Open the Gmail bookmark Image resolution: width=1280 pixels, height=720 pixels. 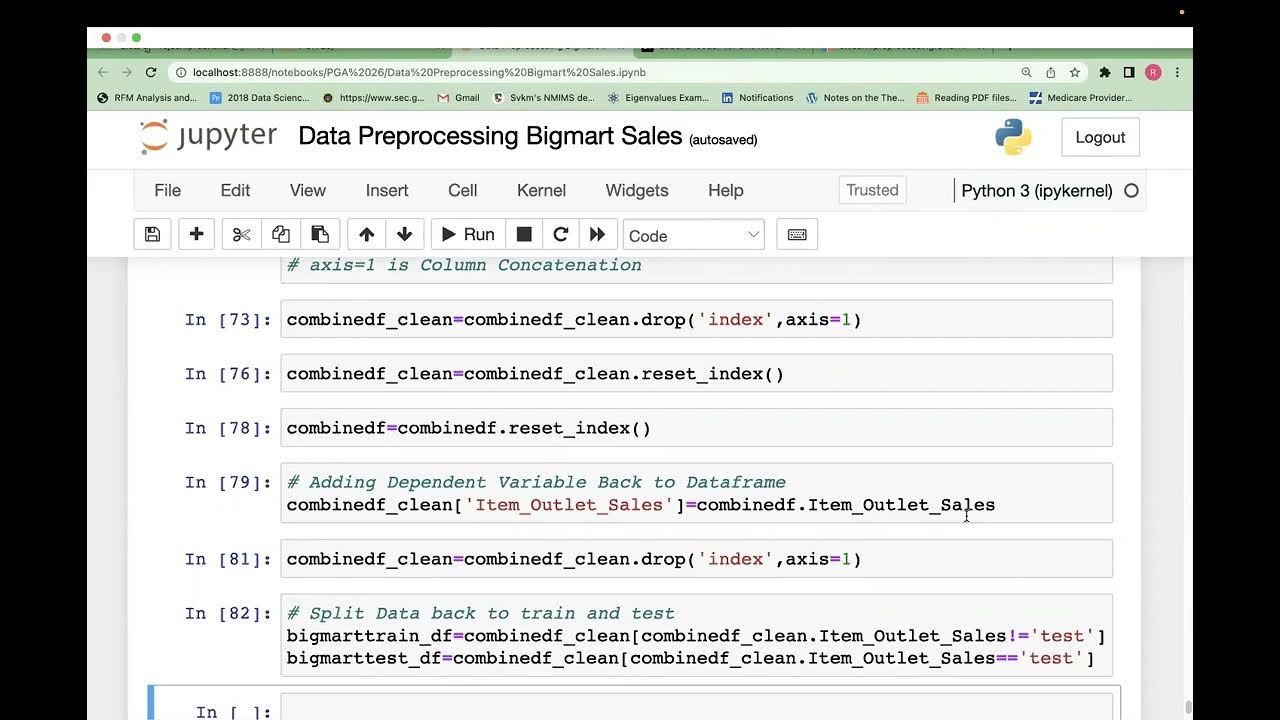tap(459, 98)
